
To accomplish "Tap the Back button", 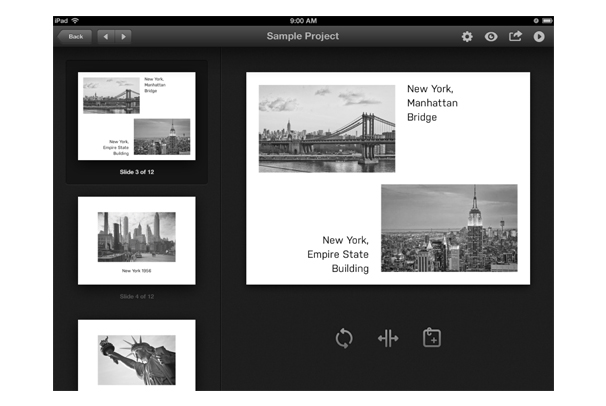I will (x=74, y=37).
